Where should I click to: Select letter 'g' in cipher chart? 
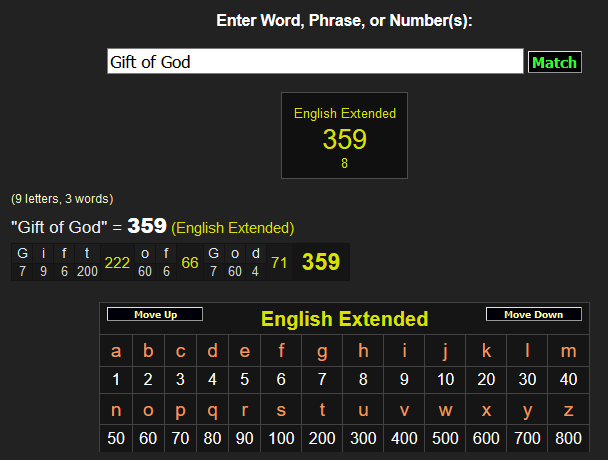[x=322, y=351]
